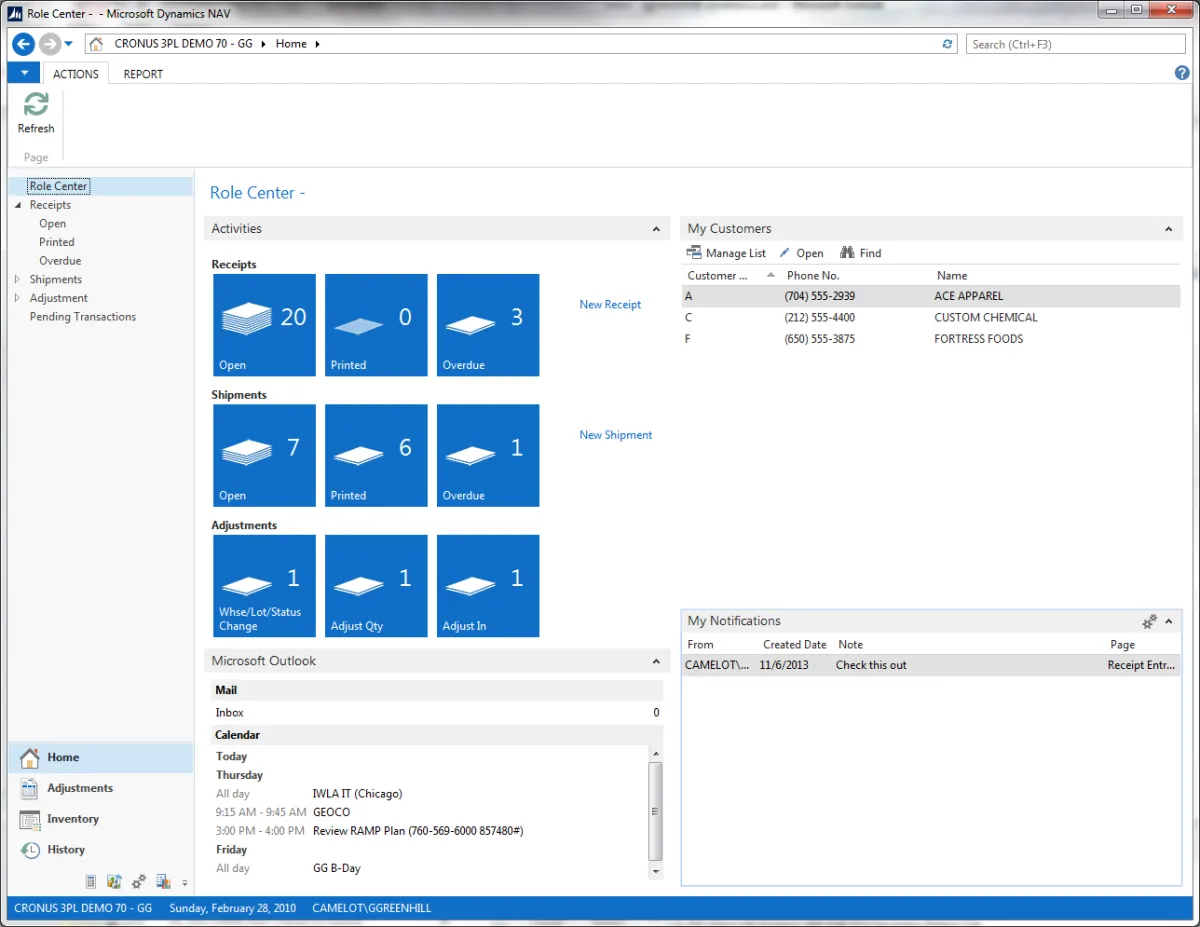Click the New Shipment link
1200x927 pixels.
615,435
